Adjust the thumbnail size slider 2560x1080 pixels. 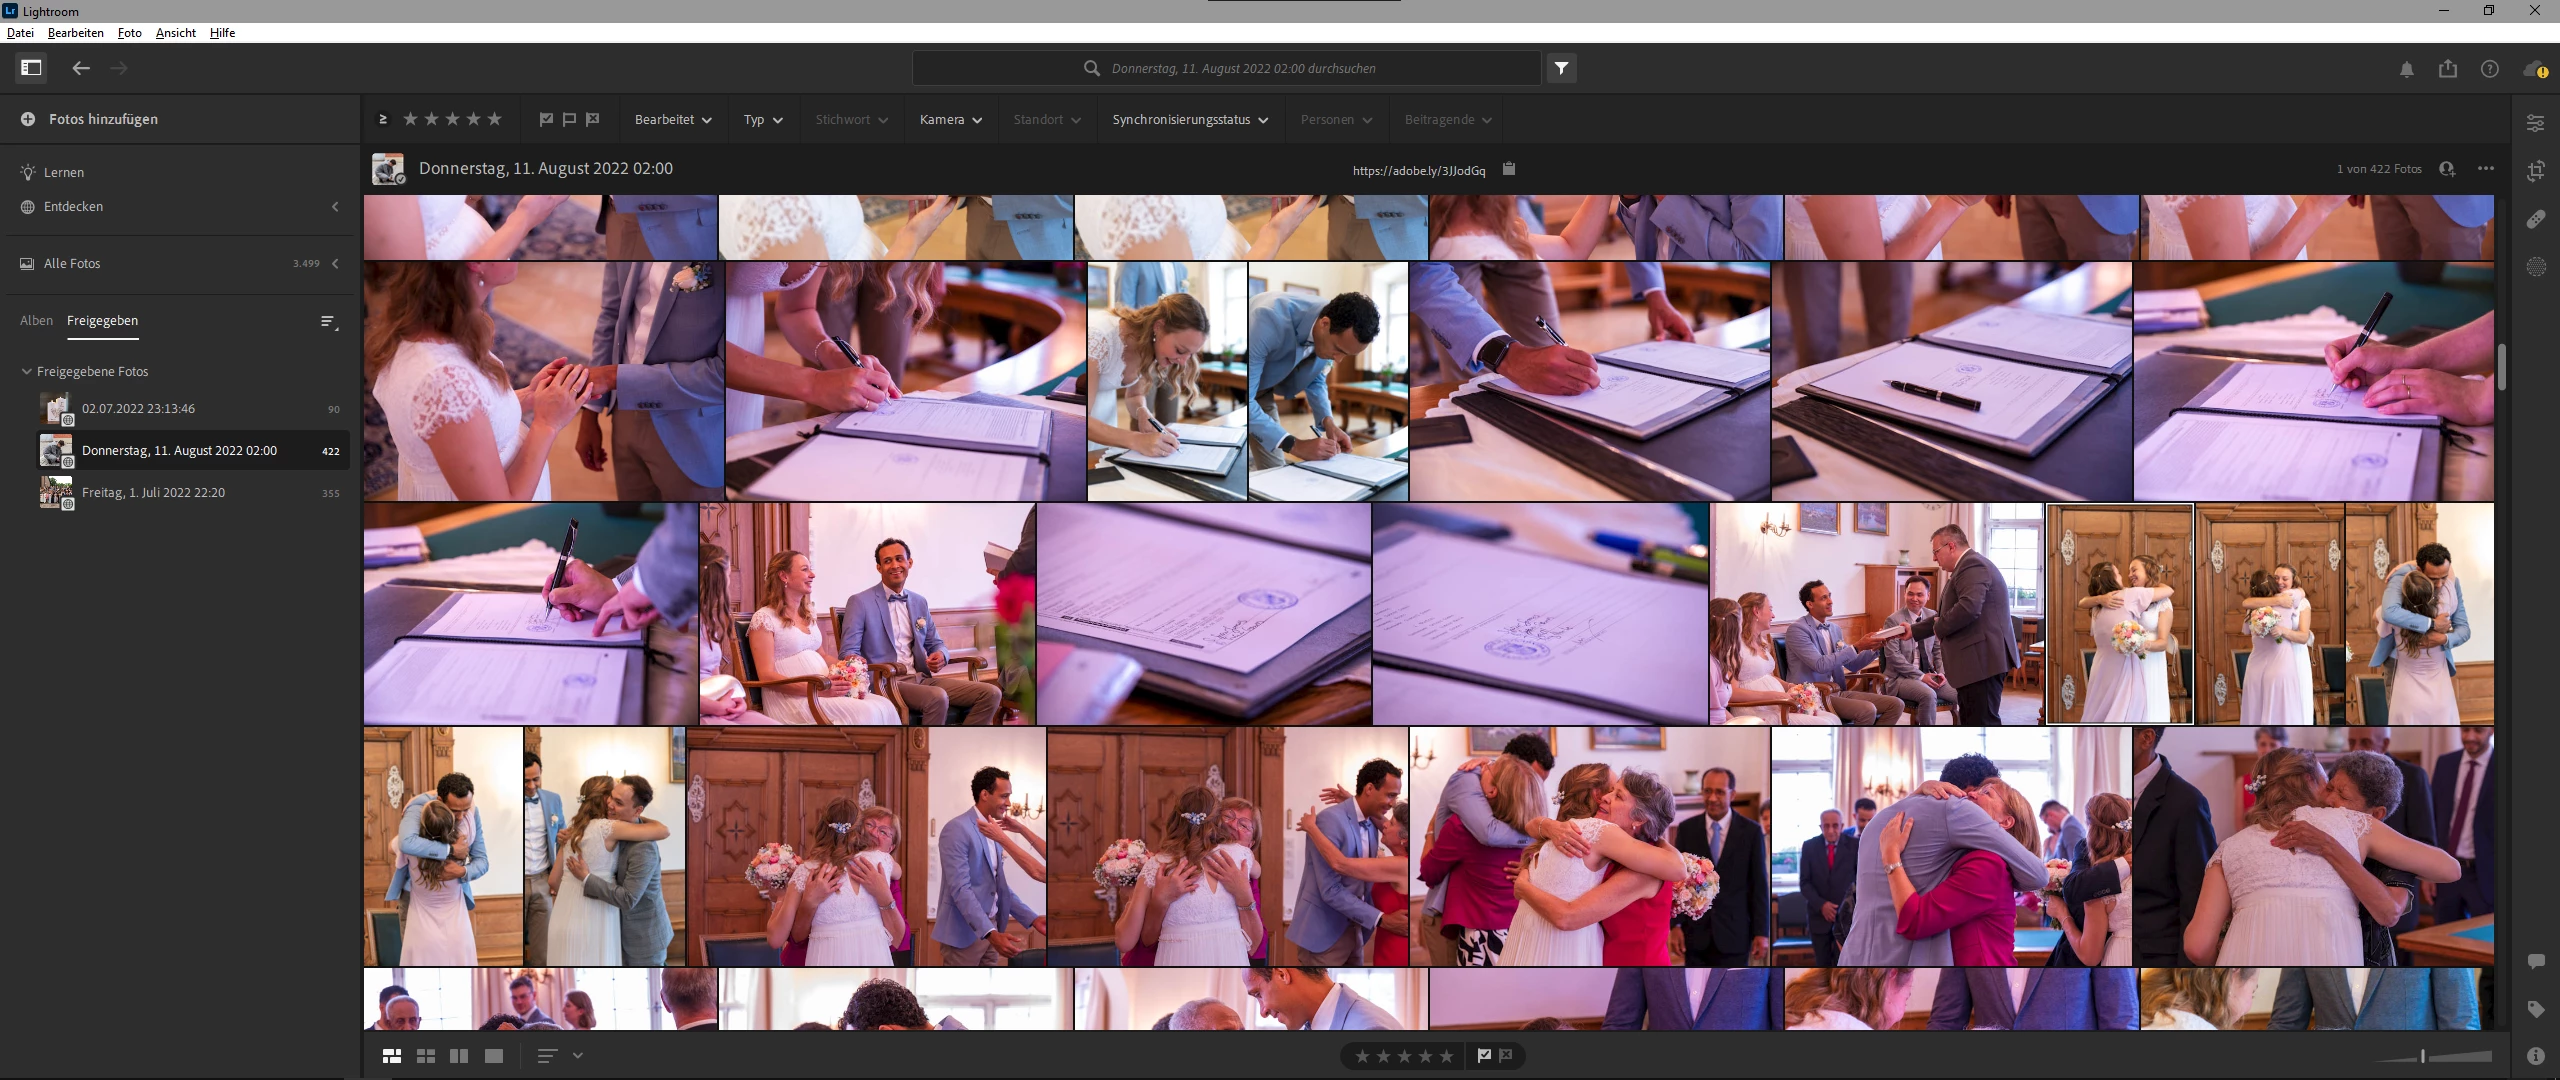(x=2422, y=1056)
